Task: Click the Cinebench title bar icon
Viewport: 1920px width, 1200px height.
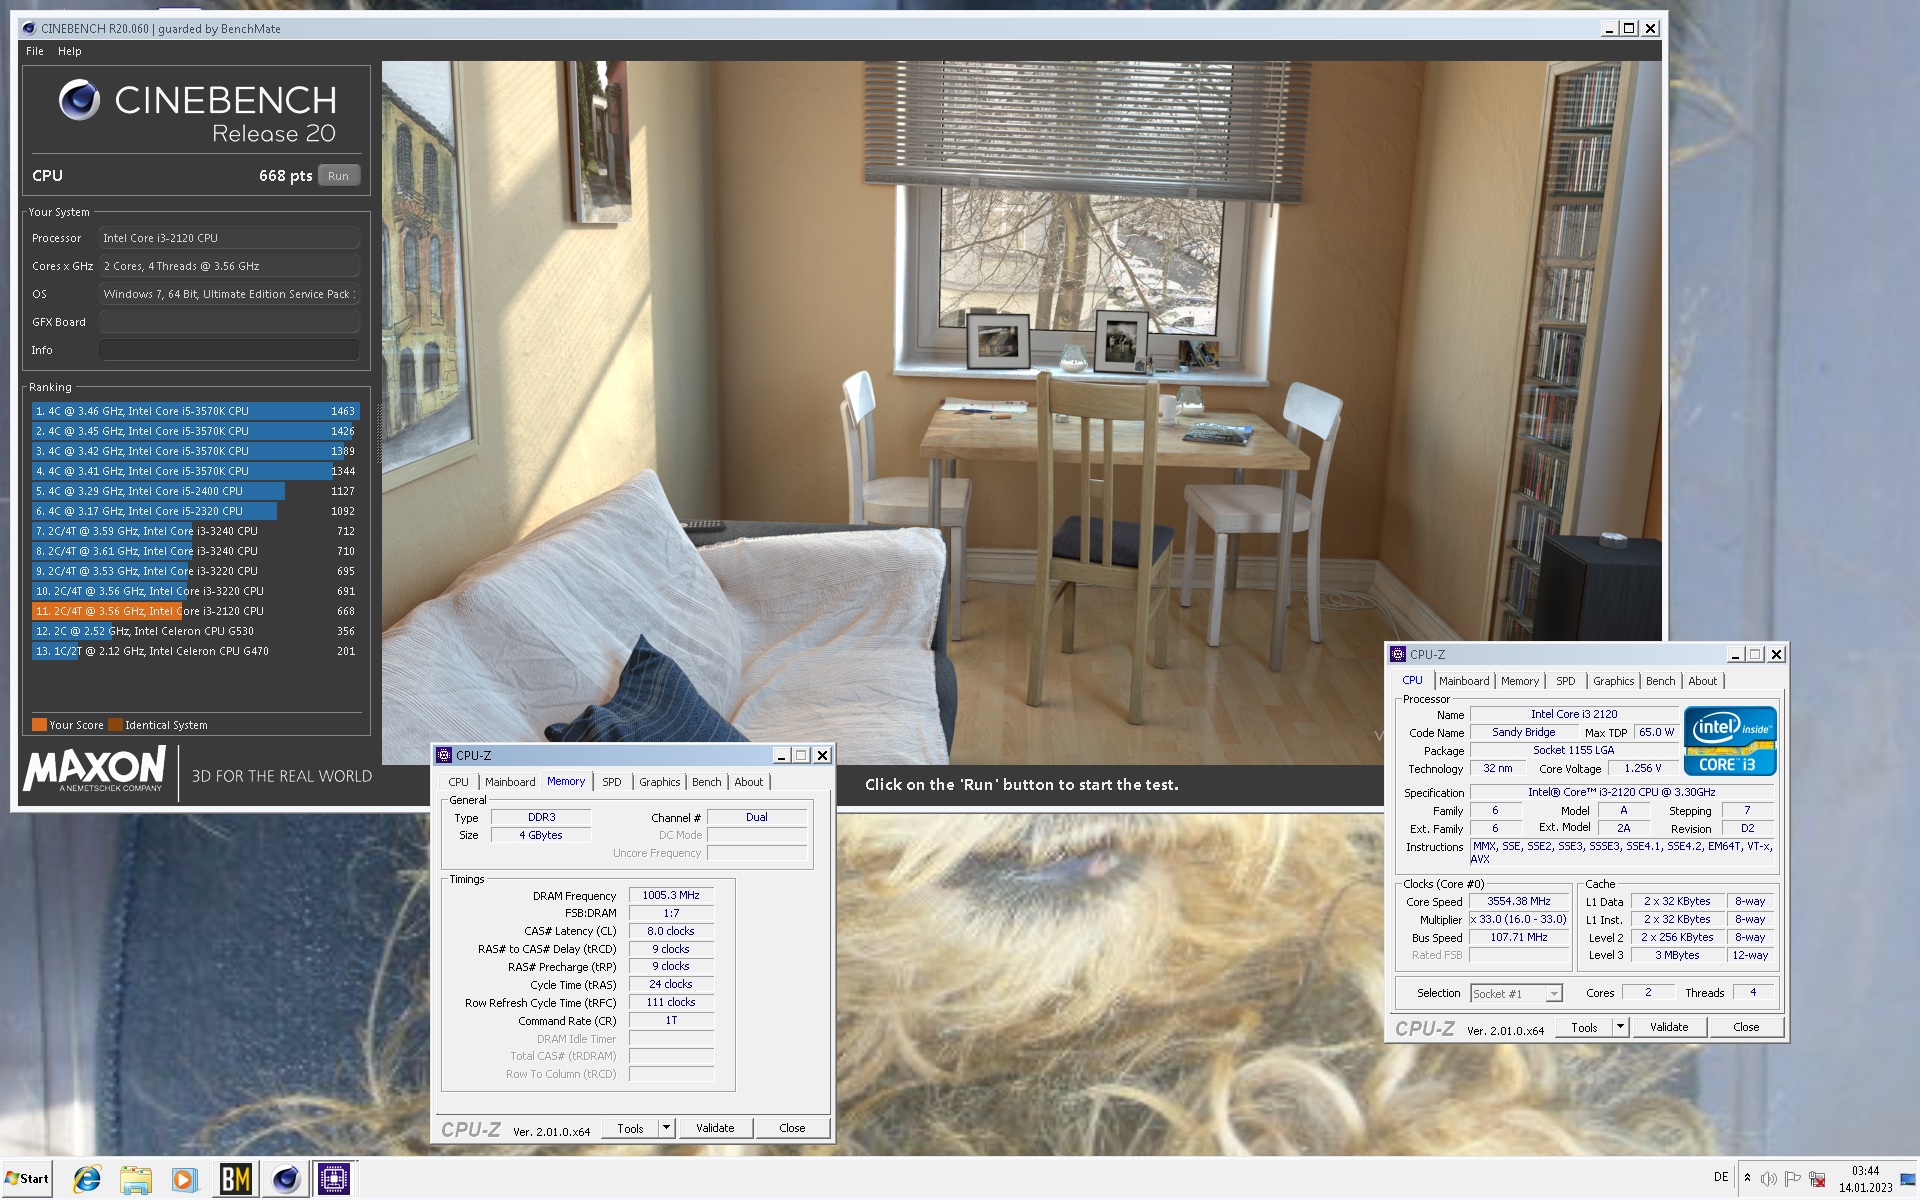Action: [x=29, y=28]
